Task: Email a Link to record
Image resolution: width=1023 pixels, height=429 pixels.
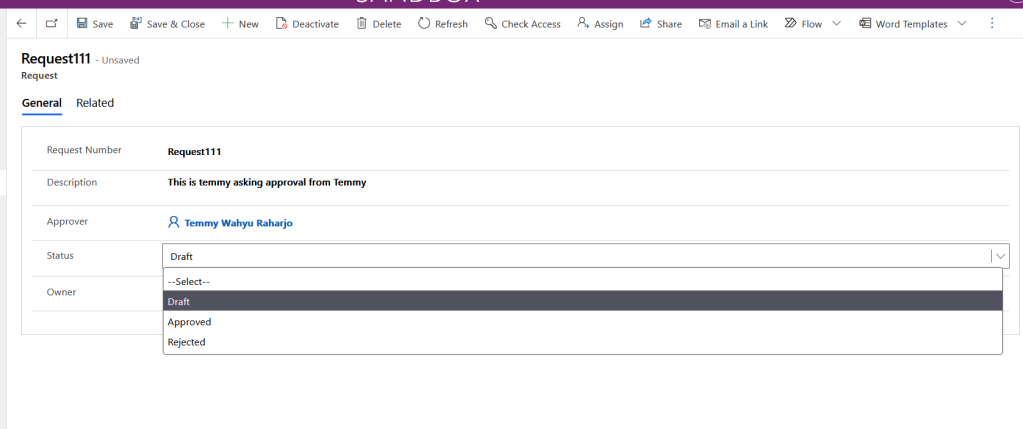Action: pyautogui.click(x=733, y=23)
